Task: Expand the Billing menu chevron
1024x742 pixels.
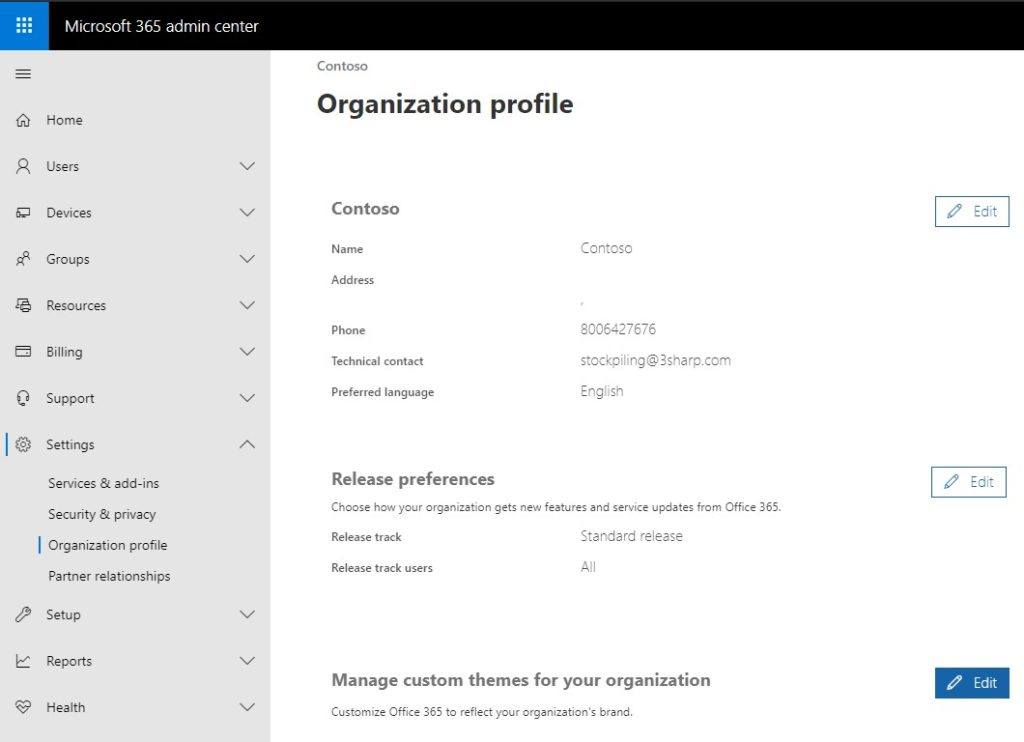Action: (247, 352)
